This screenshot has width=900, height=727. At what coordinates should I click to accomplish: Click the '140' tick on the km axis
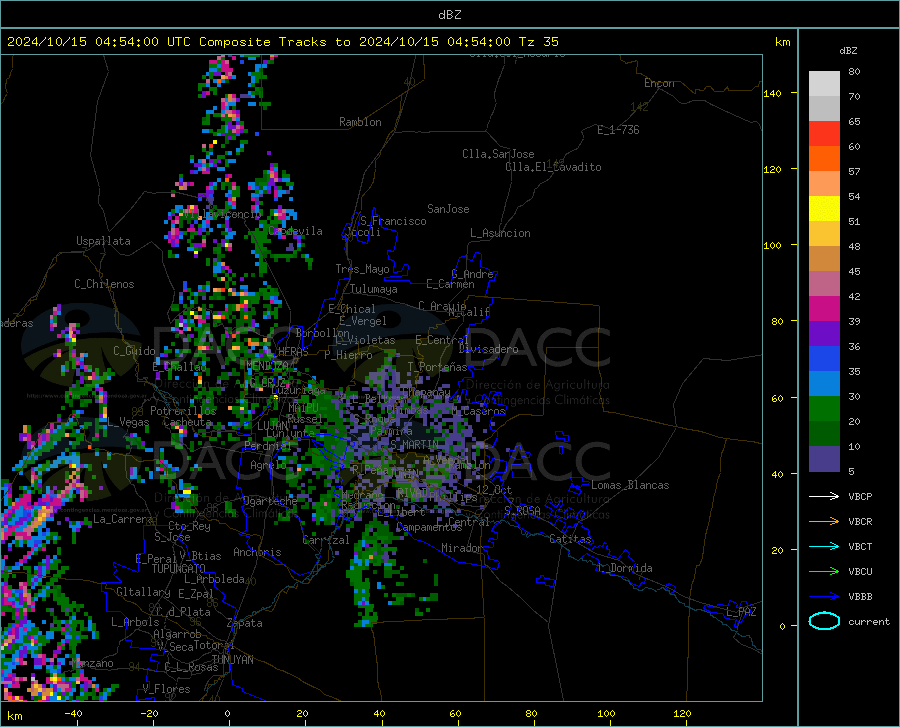tap(772, 93)
